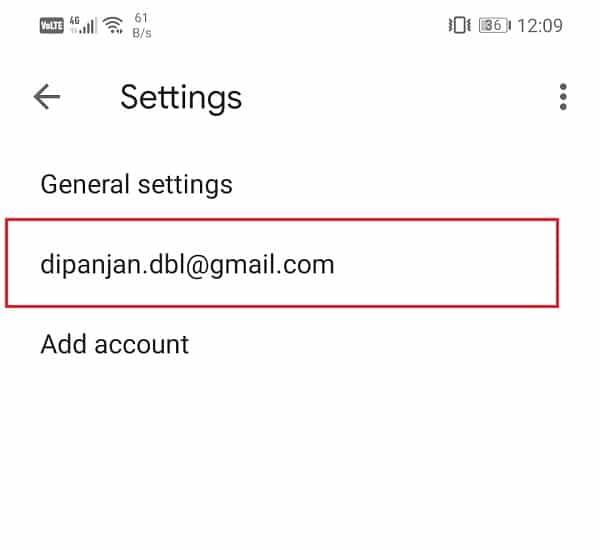Go back using the left arrow
This screenshot has width=600, height=550.
[47, 96]
